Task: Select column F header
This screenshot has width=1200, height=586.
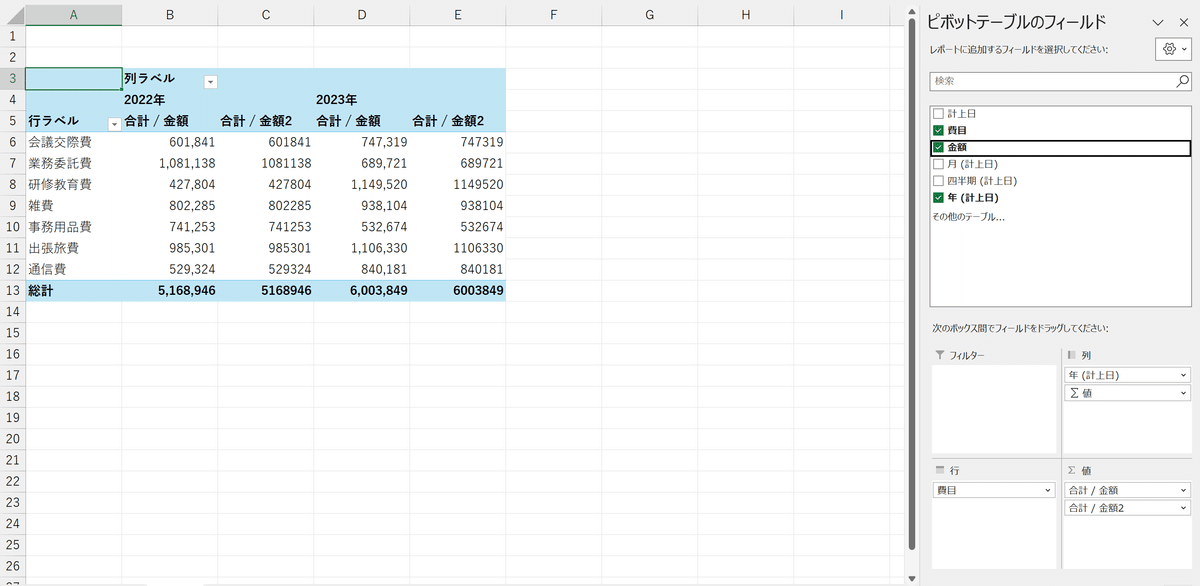Action: (553, 14)
